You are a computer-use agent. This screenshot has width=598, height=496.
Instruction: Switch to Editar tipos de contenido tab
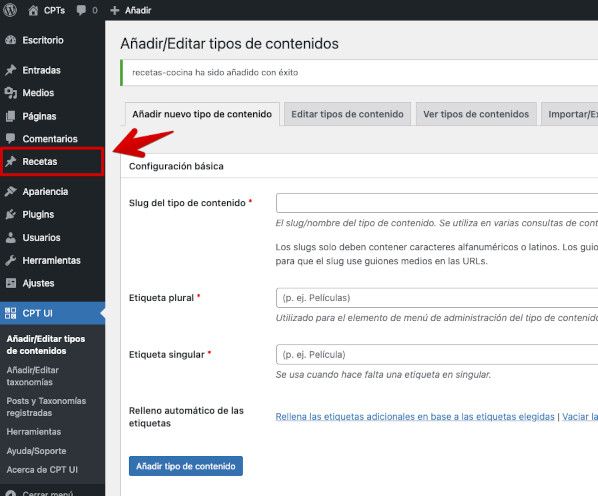347,114
